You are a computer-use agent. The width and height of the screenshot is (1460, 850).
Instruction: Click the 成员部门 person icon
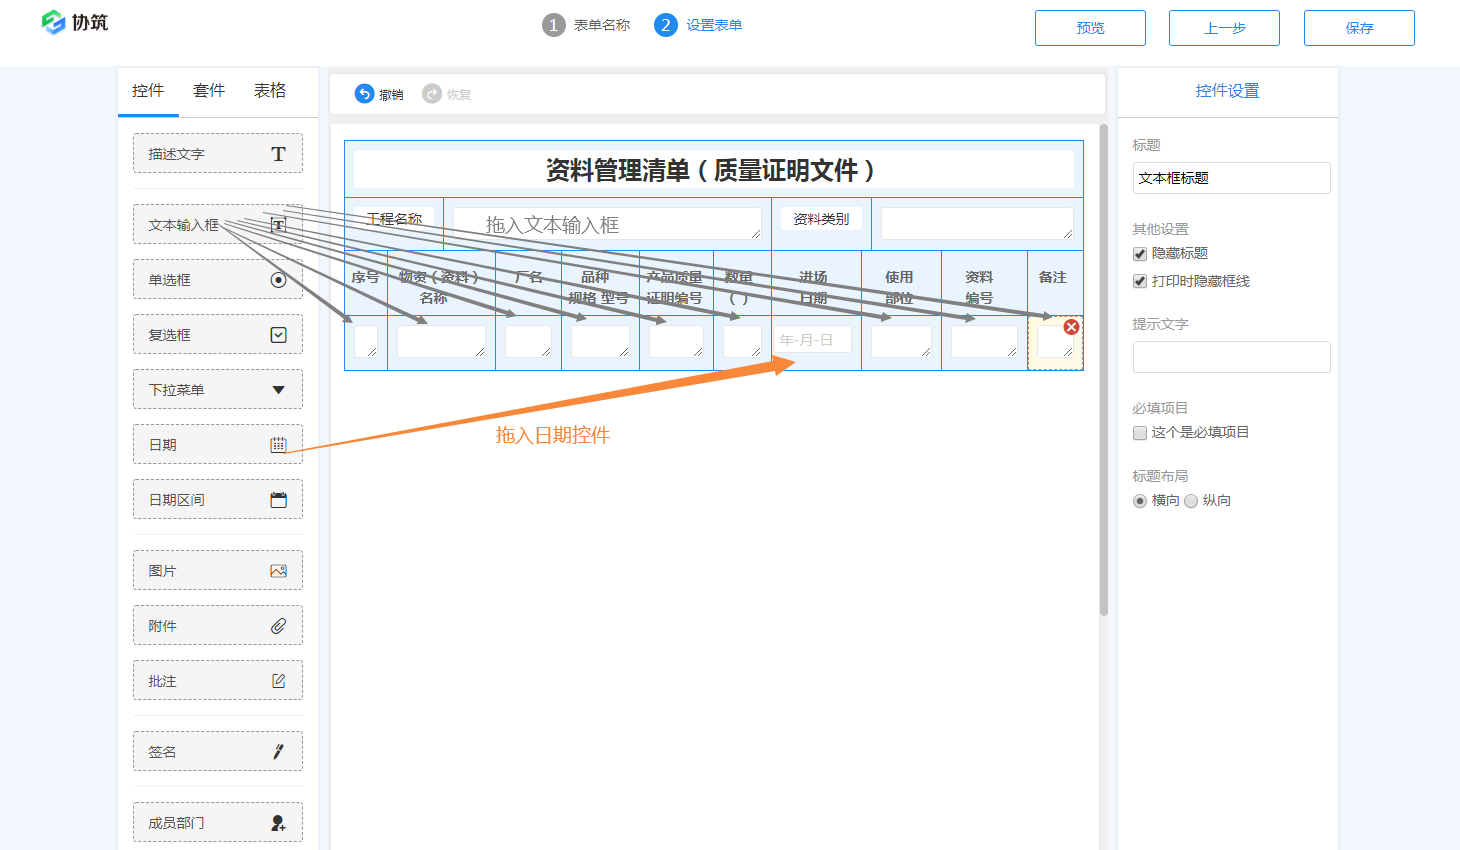[278, 823]
